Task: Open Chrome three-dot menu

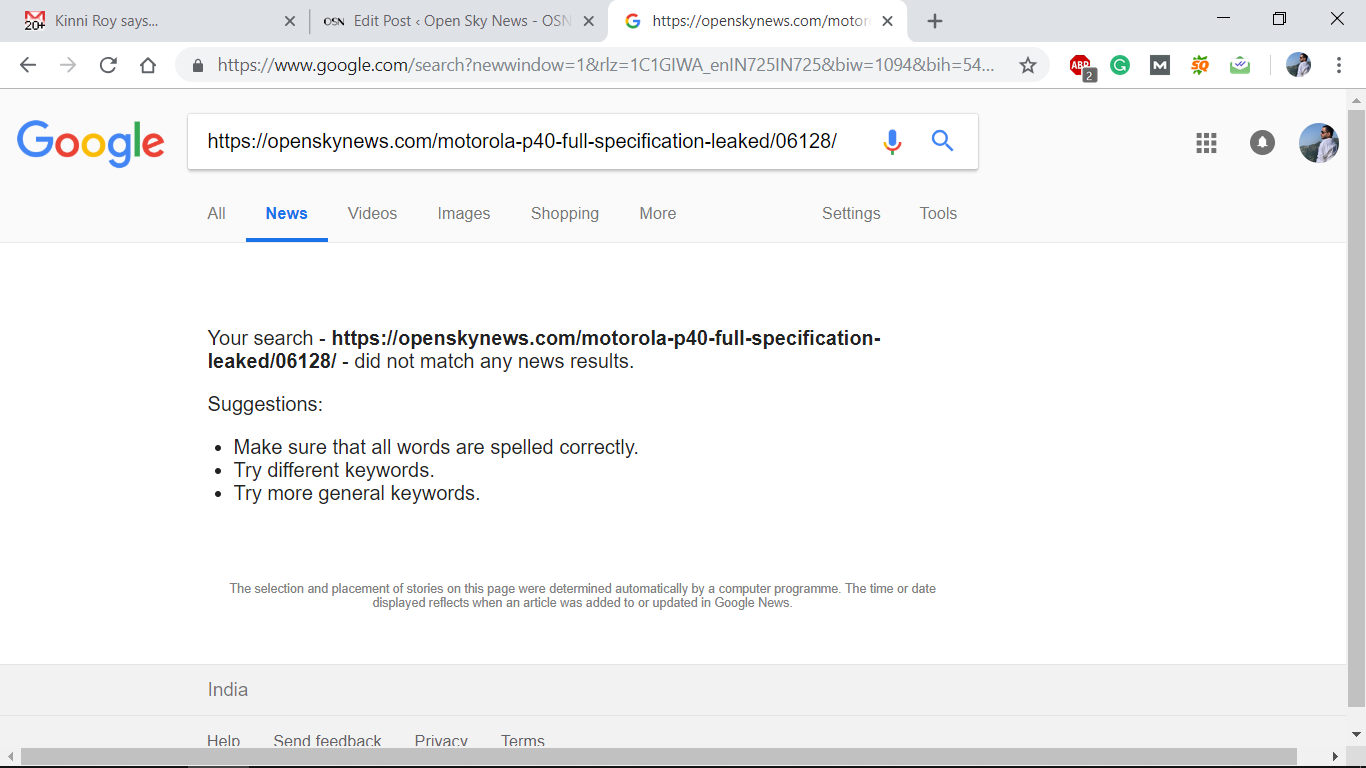Action: tap(1339, 66)
